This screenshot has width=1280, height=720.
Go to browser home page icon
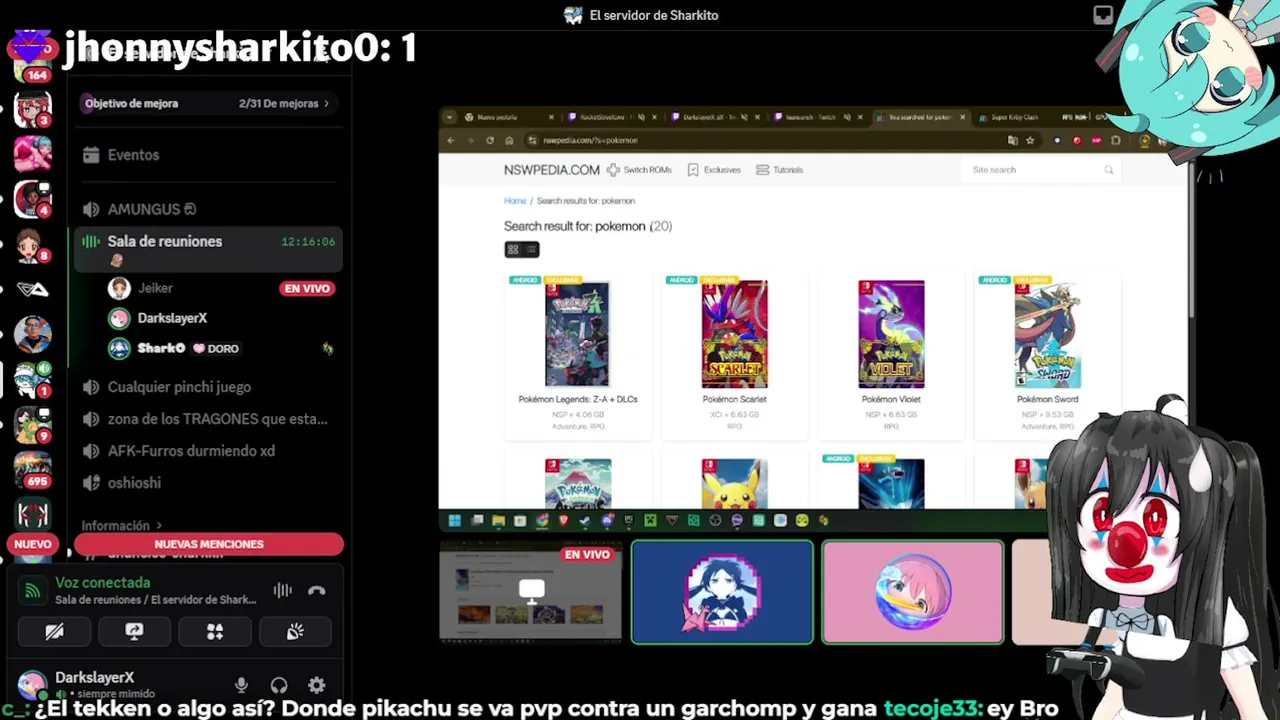pyautogui.click(x=509, y=140)
